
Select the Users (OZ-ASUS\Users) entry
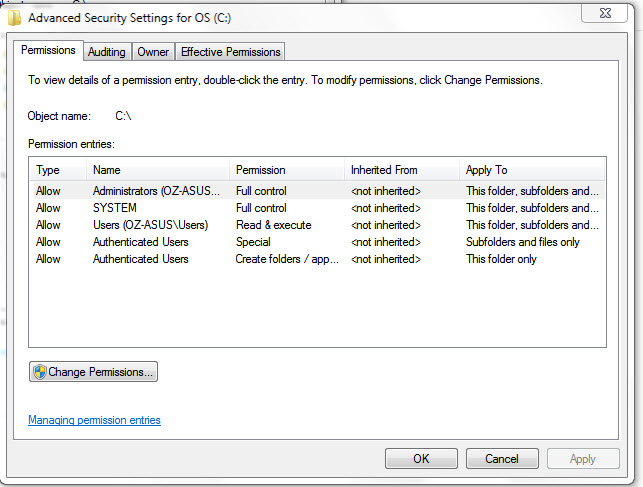tap(317, 225)
